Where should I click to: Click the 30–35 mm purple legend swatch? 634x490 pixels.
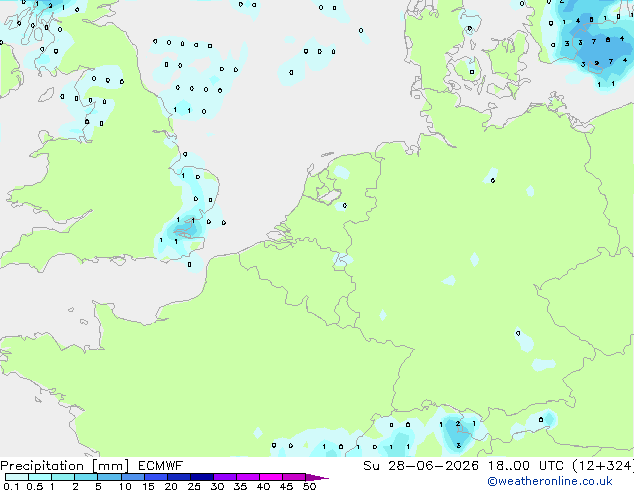[x=224, y=477]
